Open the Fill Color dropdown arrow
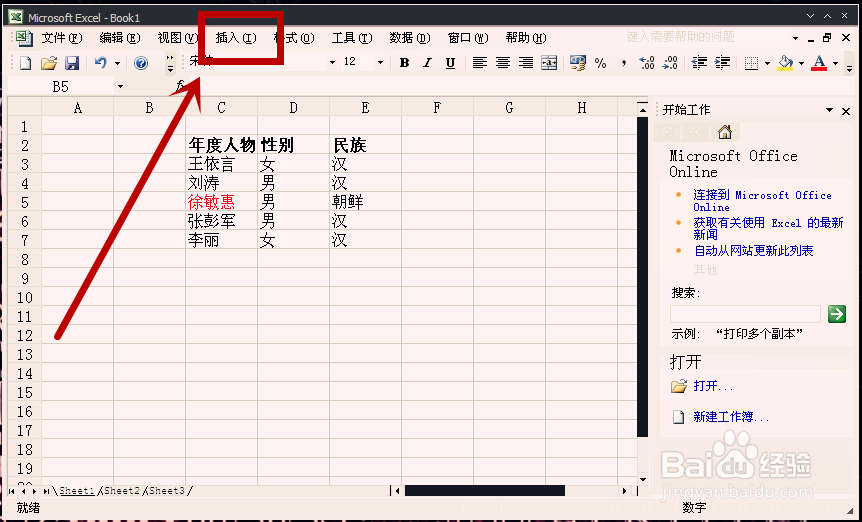The width and height of the screenshot is (862, 522). coord(801,63)
